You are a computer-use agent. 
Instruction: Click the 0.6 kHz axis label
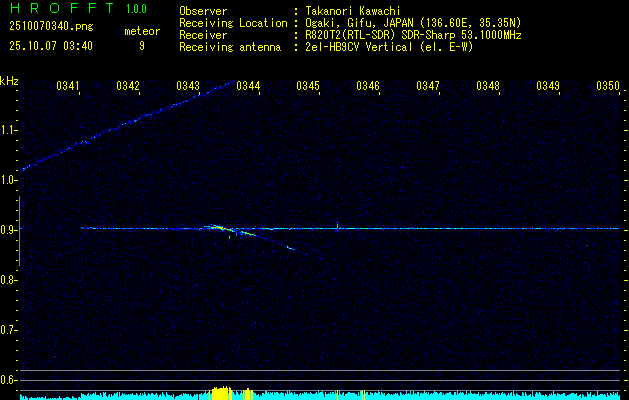[x=8, y=380]
